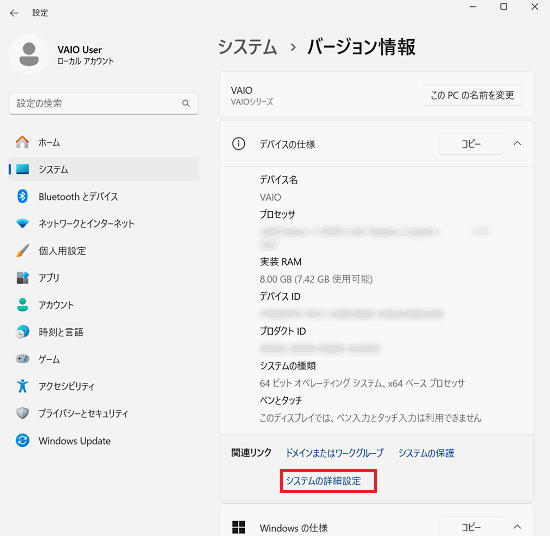Viewport: 550px width, 536px height.
Task: Click the システム monitor icon
Action: 22,169
